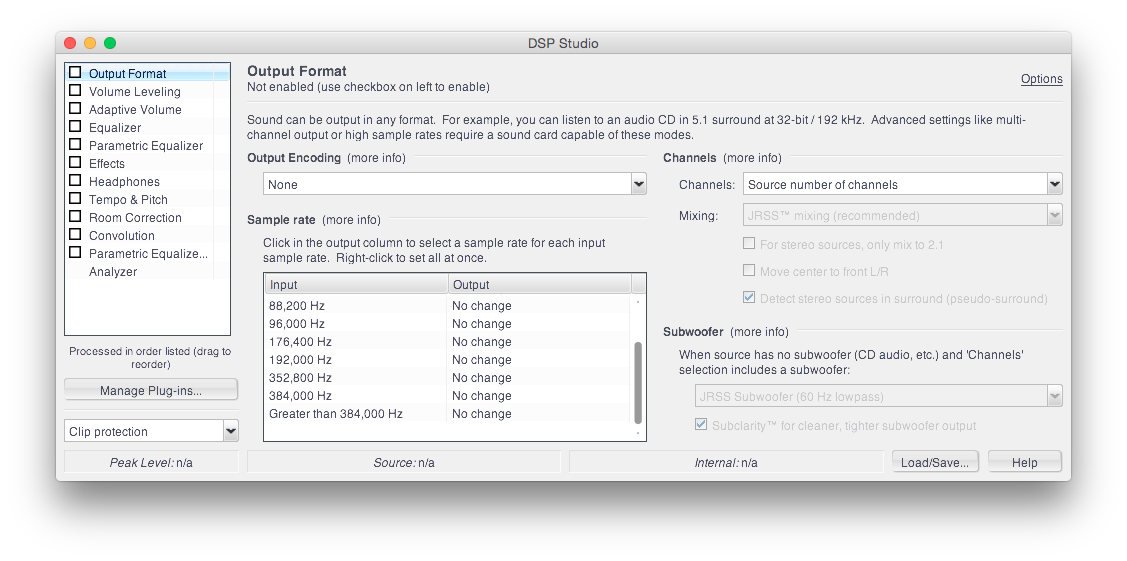This screenshot has height=561, width=1127.
Task: Toggle the Equalizer checkbox
Action: point(75,126)
